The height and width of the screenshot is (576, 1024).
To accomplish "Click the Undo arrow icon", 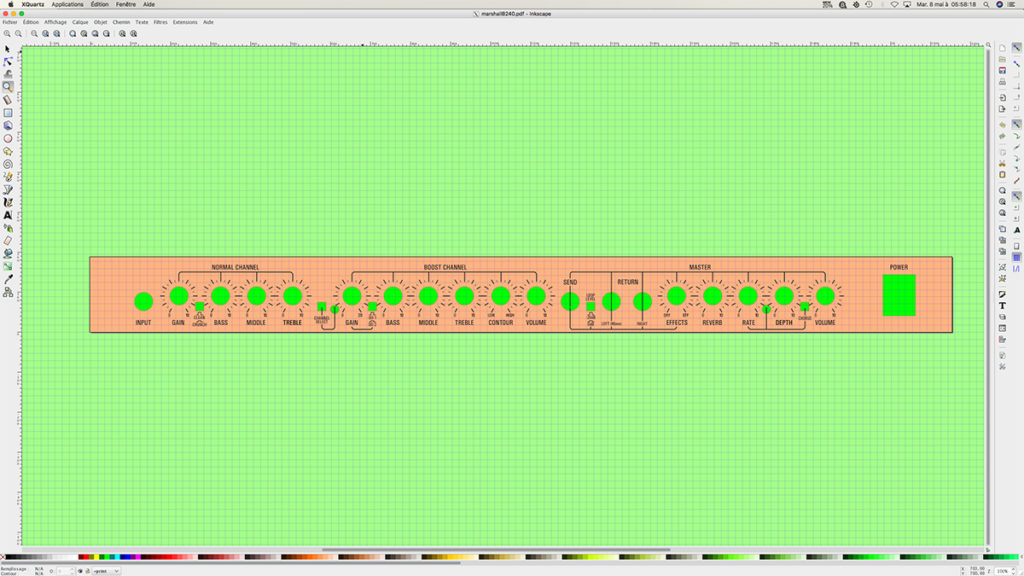I will coord(1002,125).
